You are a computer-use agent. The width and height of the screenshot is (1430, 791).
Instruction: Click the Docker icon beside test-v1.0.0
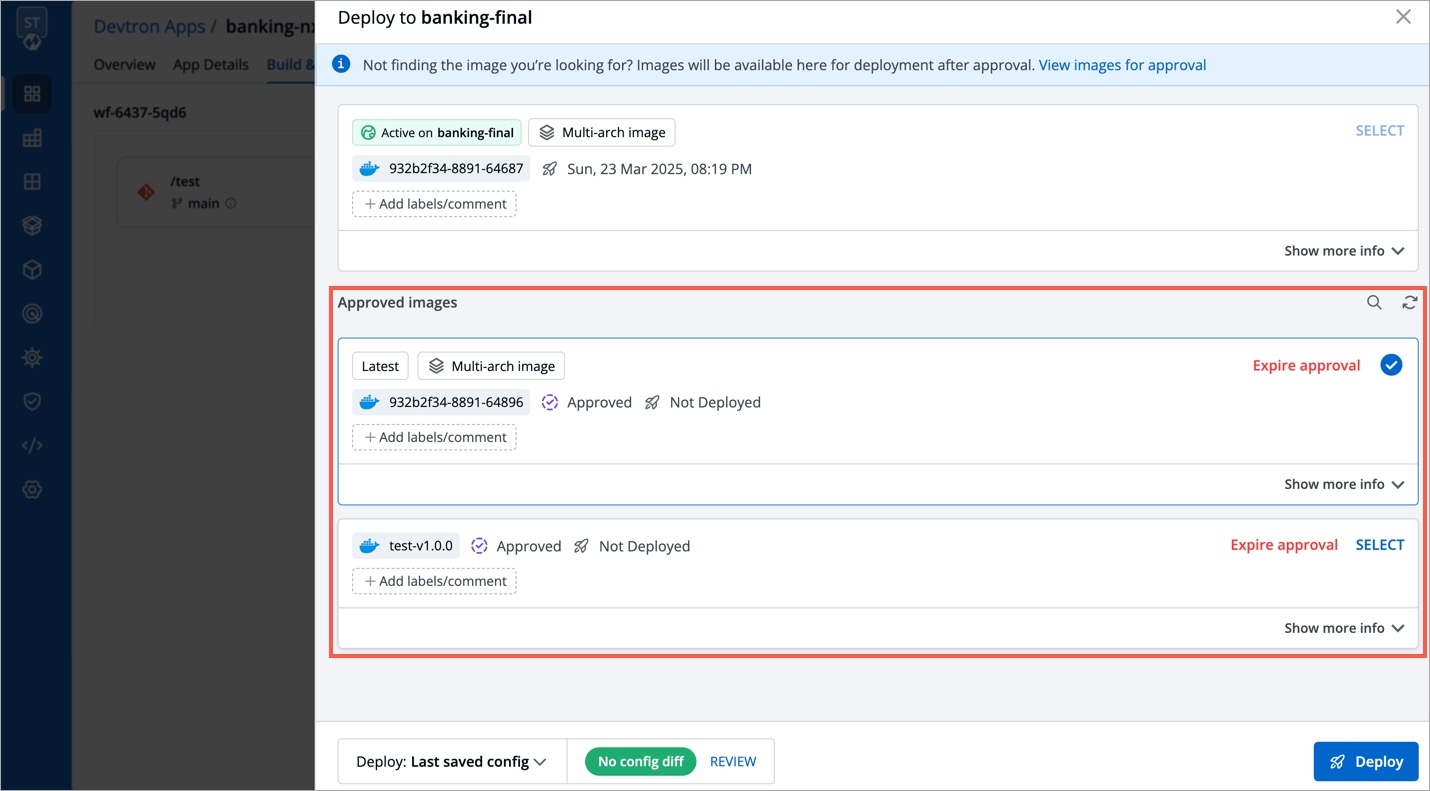coord(369,546)
